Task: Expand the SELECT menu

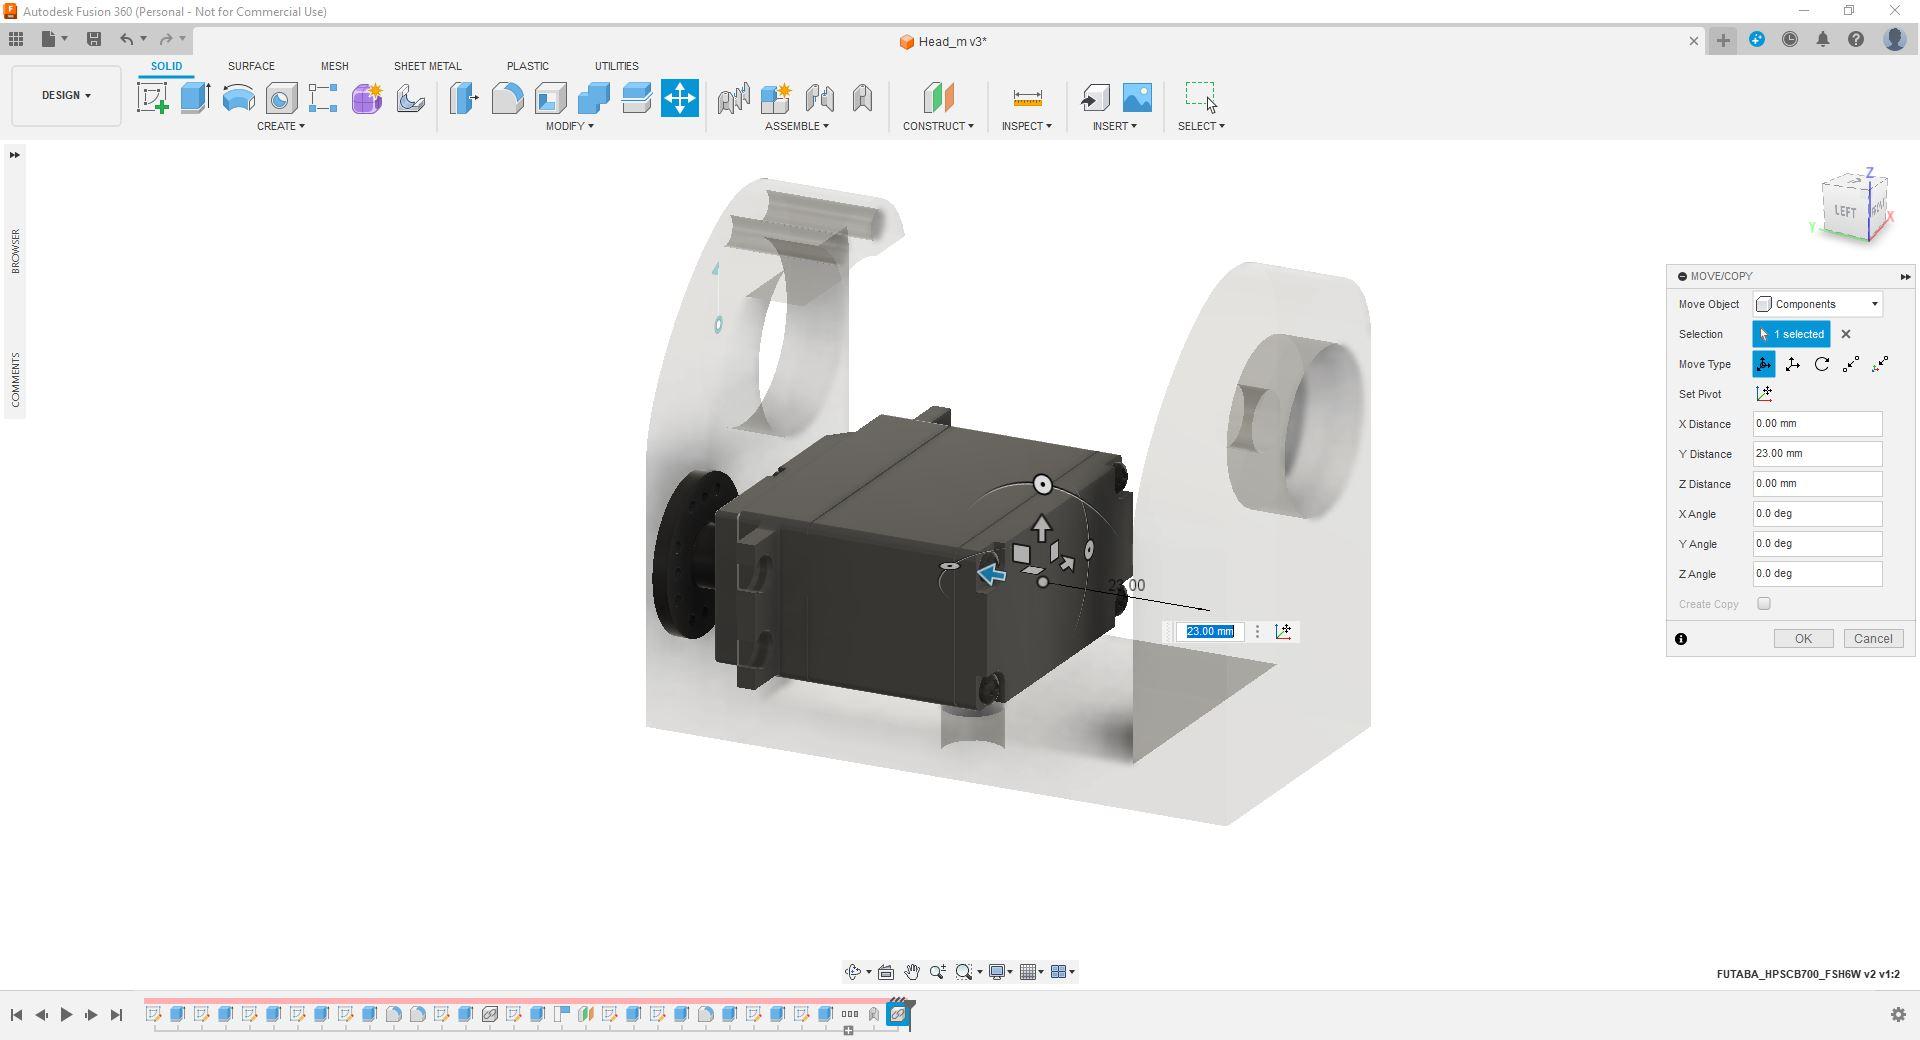Action: tap(1201, 126)
